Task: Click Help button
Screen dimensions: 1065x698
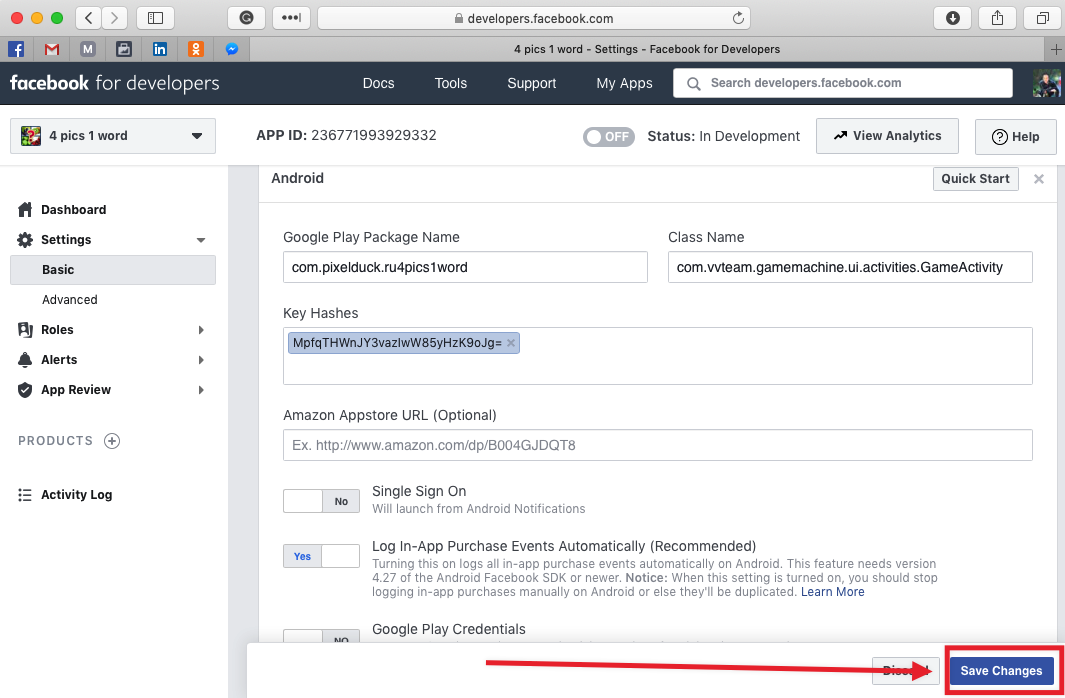Action: (1016, 136)
